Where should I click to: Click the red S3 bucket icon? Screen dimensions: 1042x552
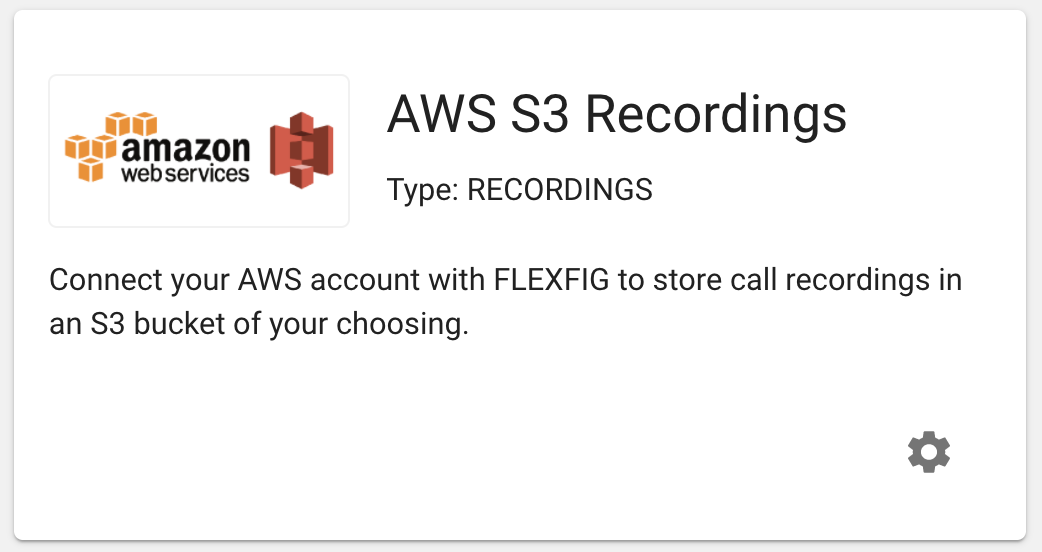coord(302,150)
